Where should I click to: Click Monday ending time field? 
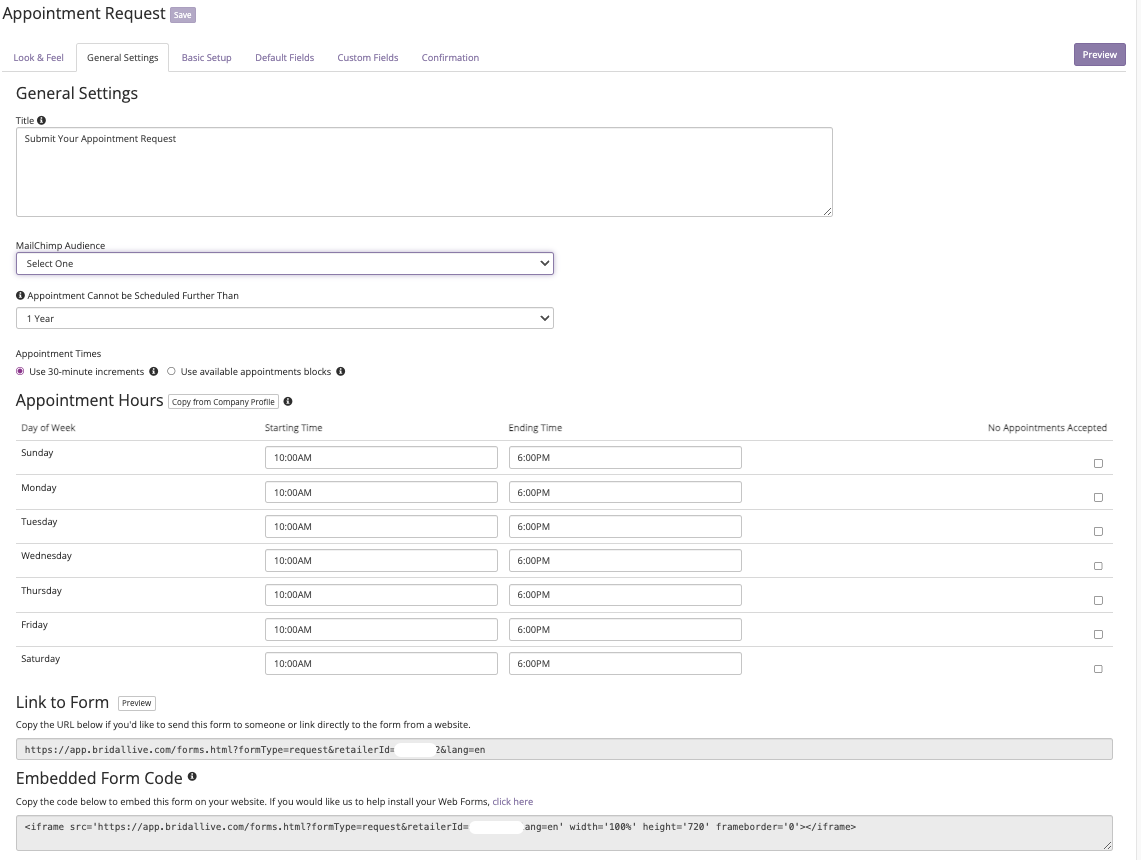(x=625, y=492)
